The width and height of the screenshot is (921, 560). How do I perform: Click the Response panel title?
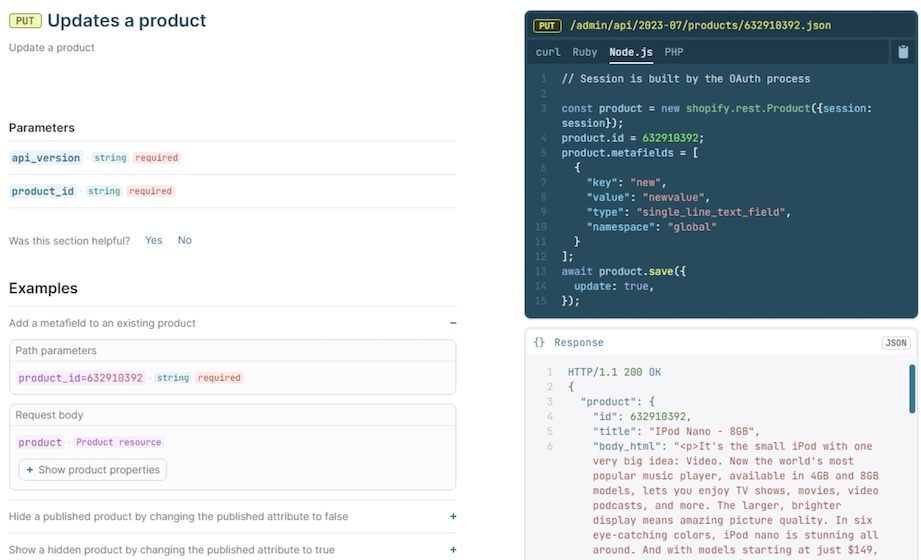tap(579, 343)
